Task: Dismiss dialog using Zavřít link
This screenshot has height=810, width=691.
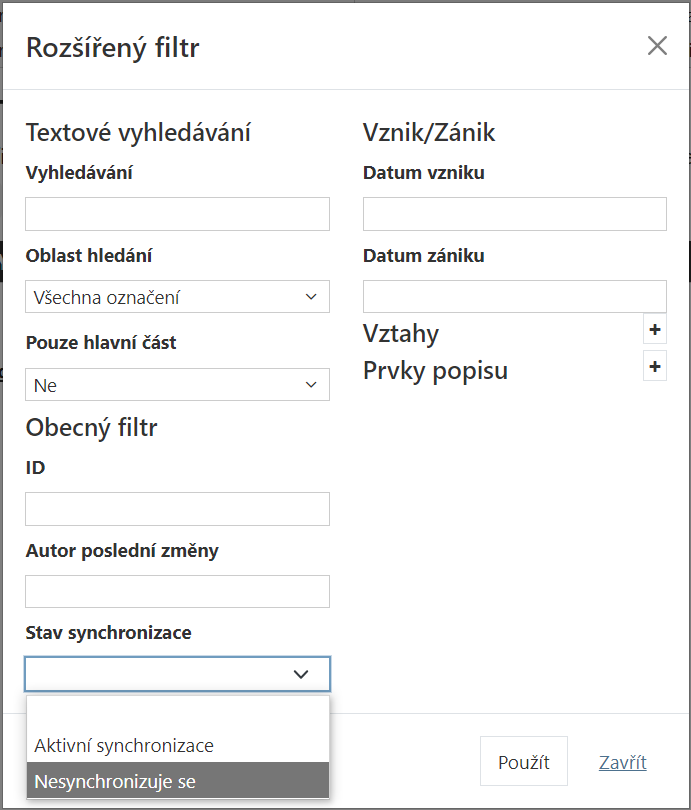Action: pyautogui.click(x=622, y=762)
